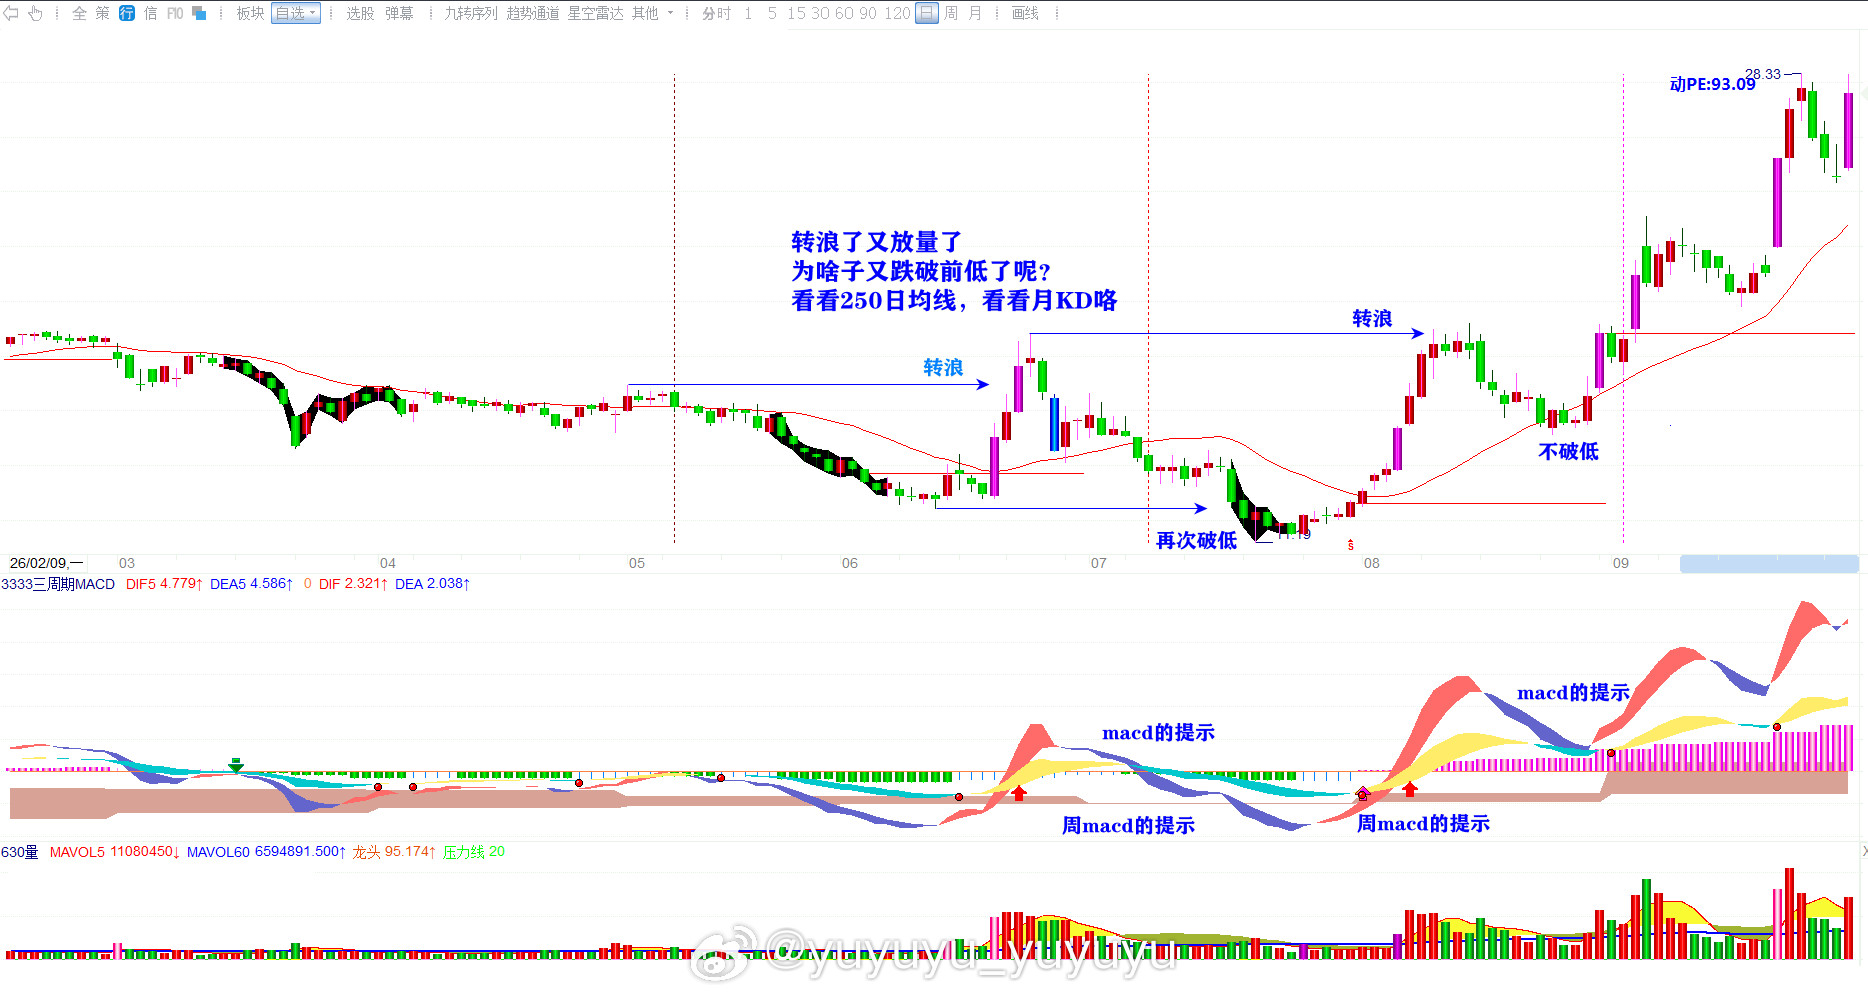Screen dimensions: 1868x1001
Task: Open the 板块 sector menu
Action: (250, 13)
